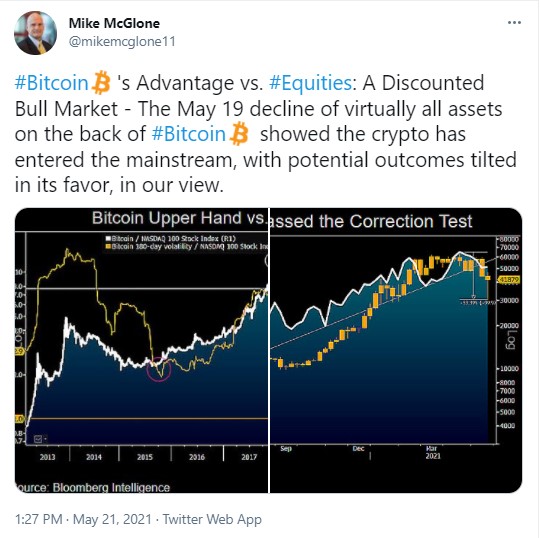Click the Bitcoin emoji after first #Bitcoin hashtag
The image size is (540, 538).
pyautogui.click(x=101, y=83)
